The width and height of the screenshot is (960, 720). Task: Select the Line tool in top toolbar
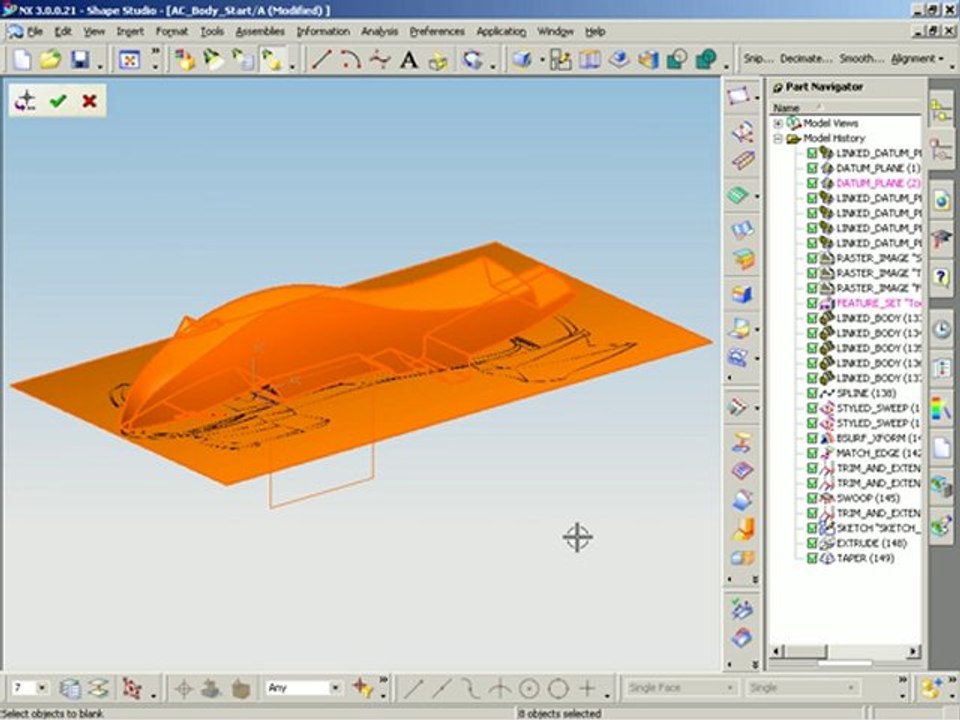[x=321, y=59]
